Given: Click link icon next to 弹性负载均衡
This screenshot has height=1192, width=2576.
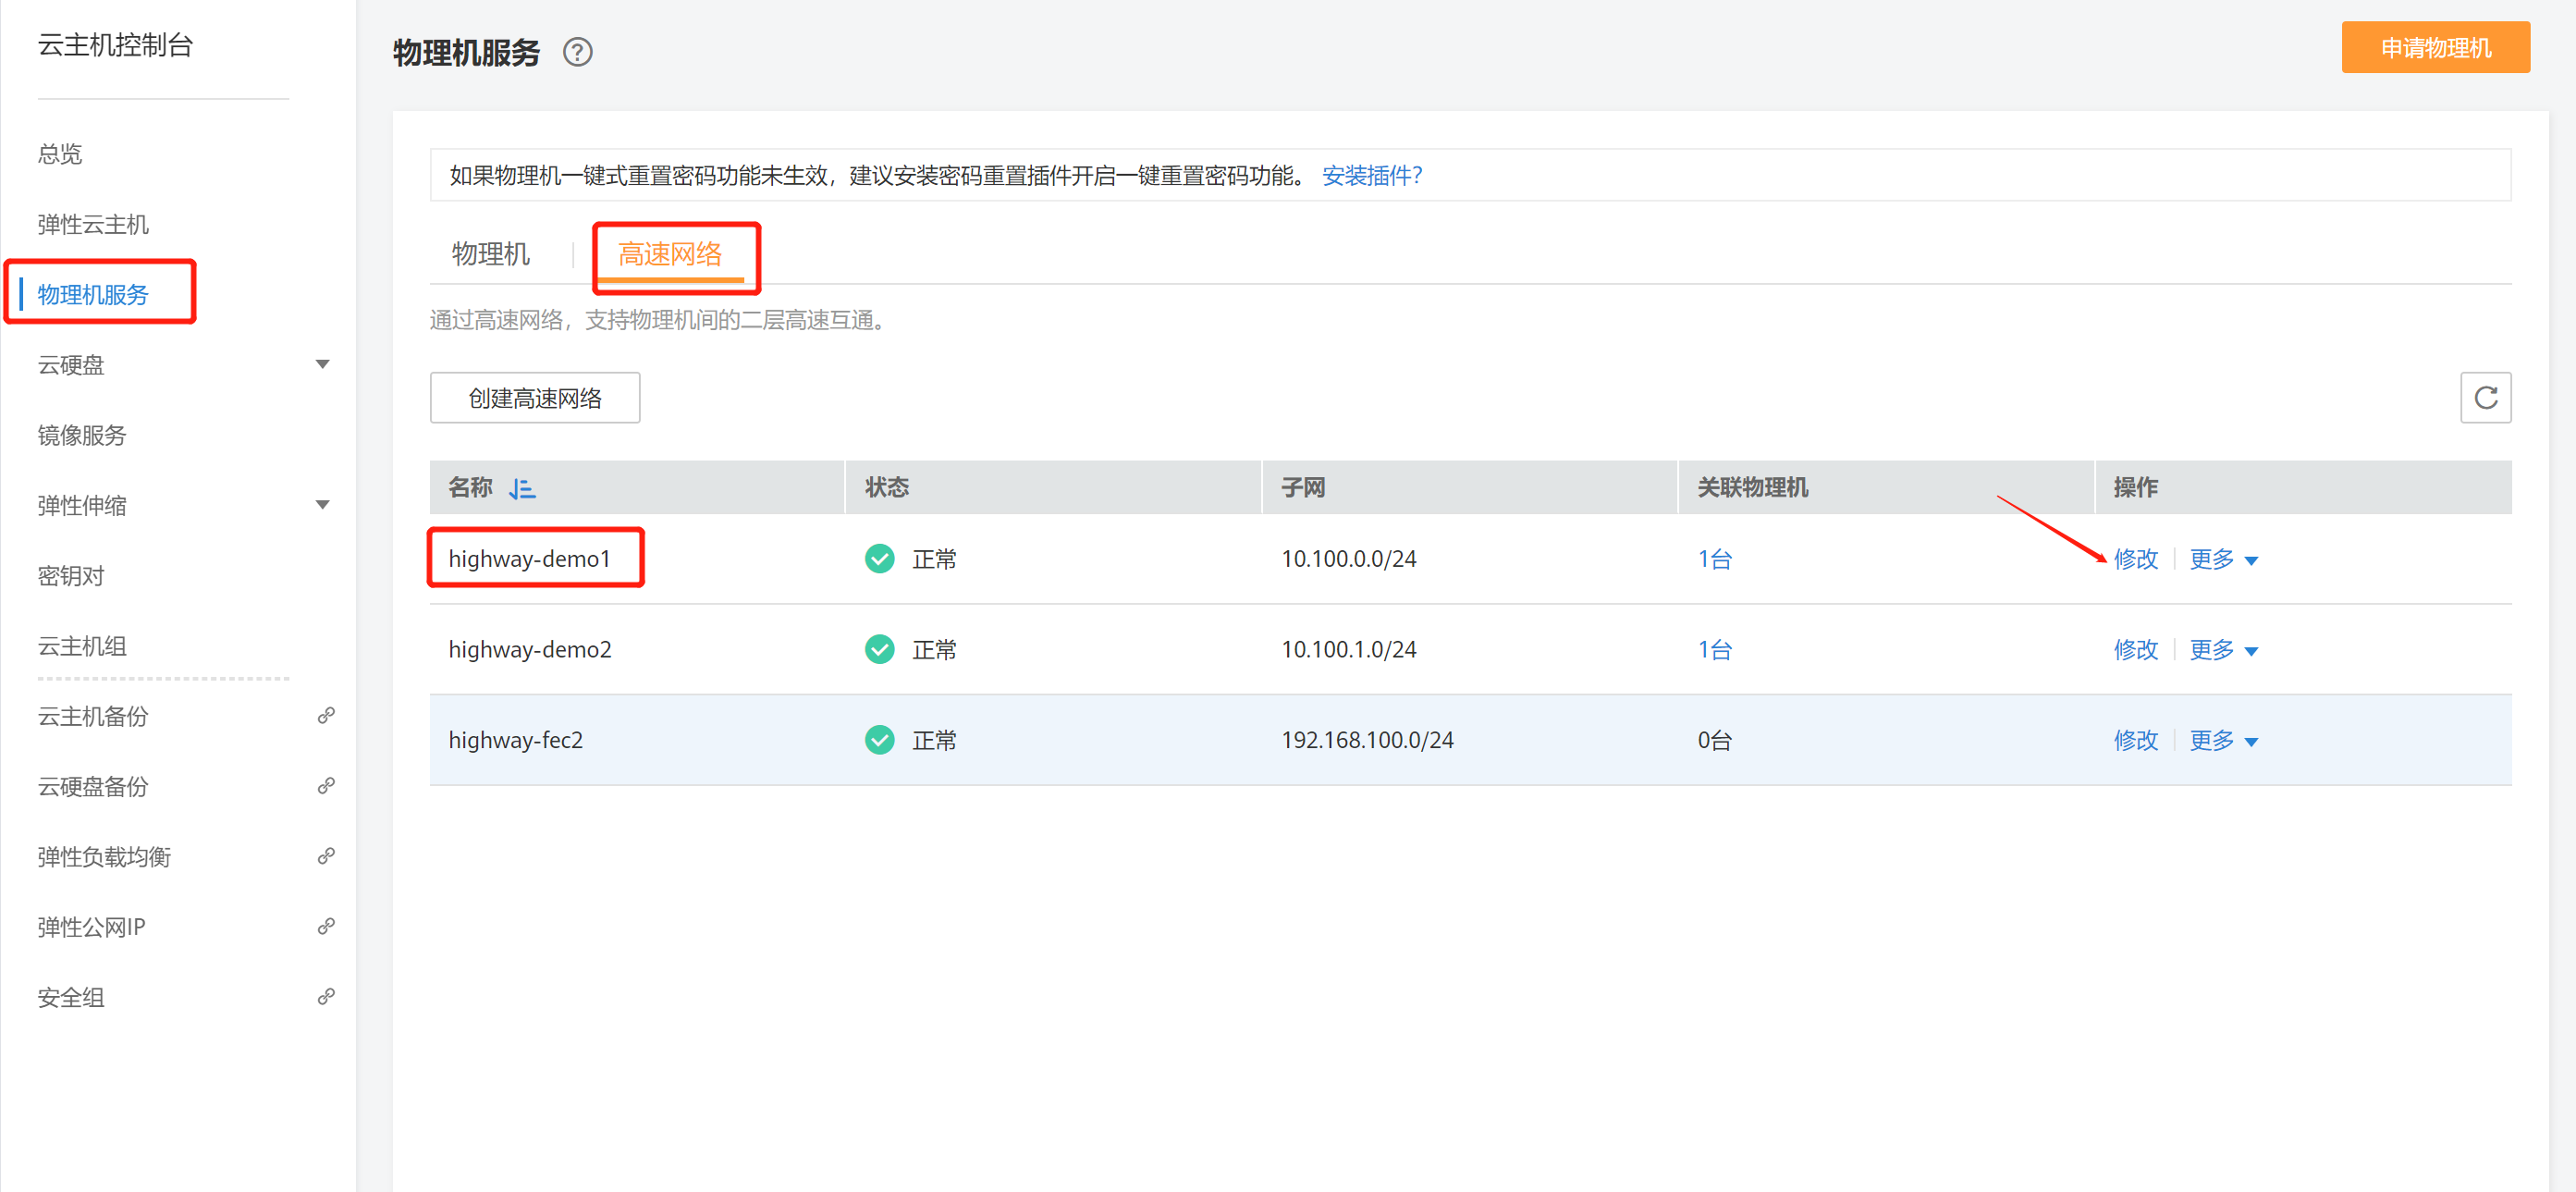Looking at the screenshot, I should tap(325, 857).
